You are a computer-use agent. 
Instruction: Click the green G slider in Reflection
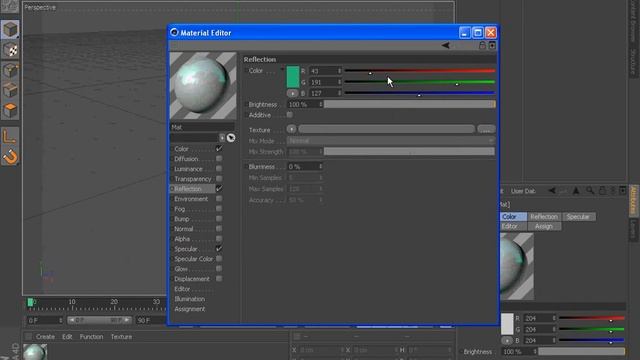pyautogui.click(x=420, y=82)
